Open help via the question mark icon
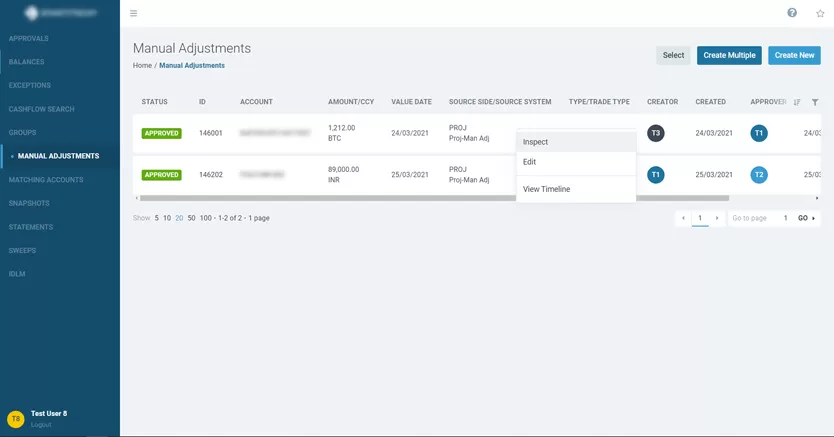The image size is (834, 437). coord(792,13)
